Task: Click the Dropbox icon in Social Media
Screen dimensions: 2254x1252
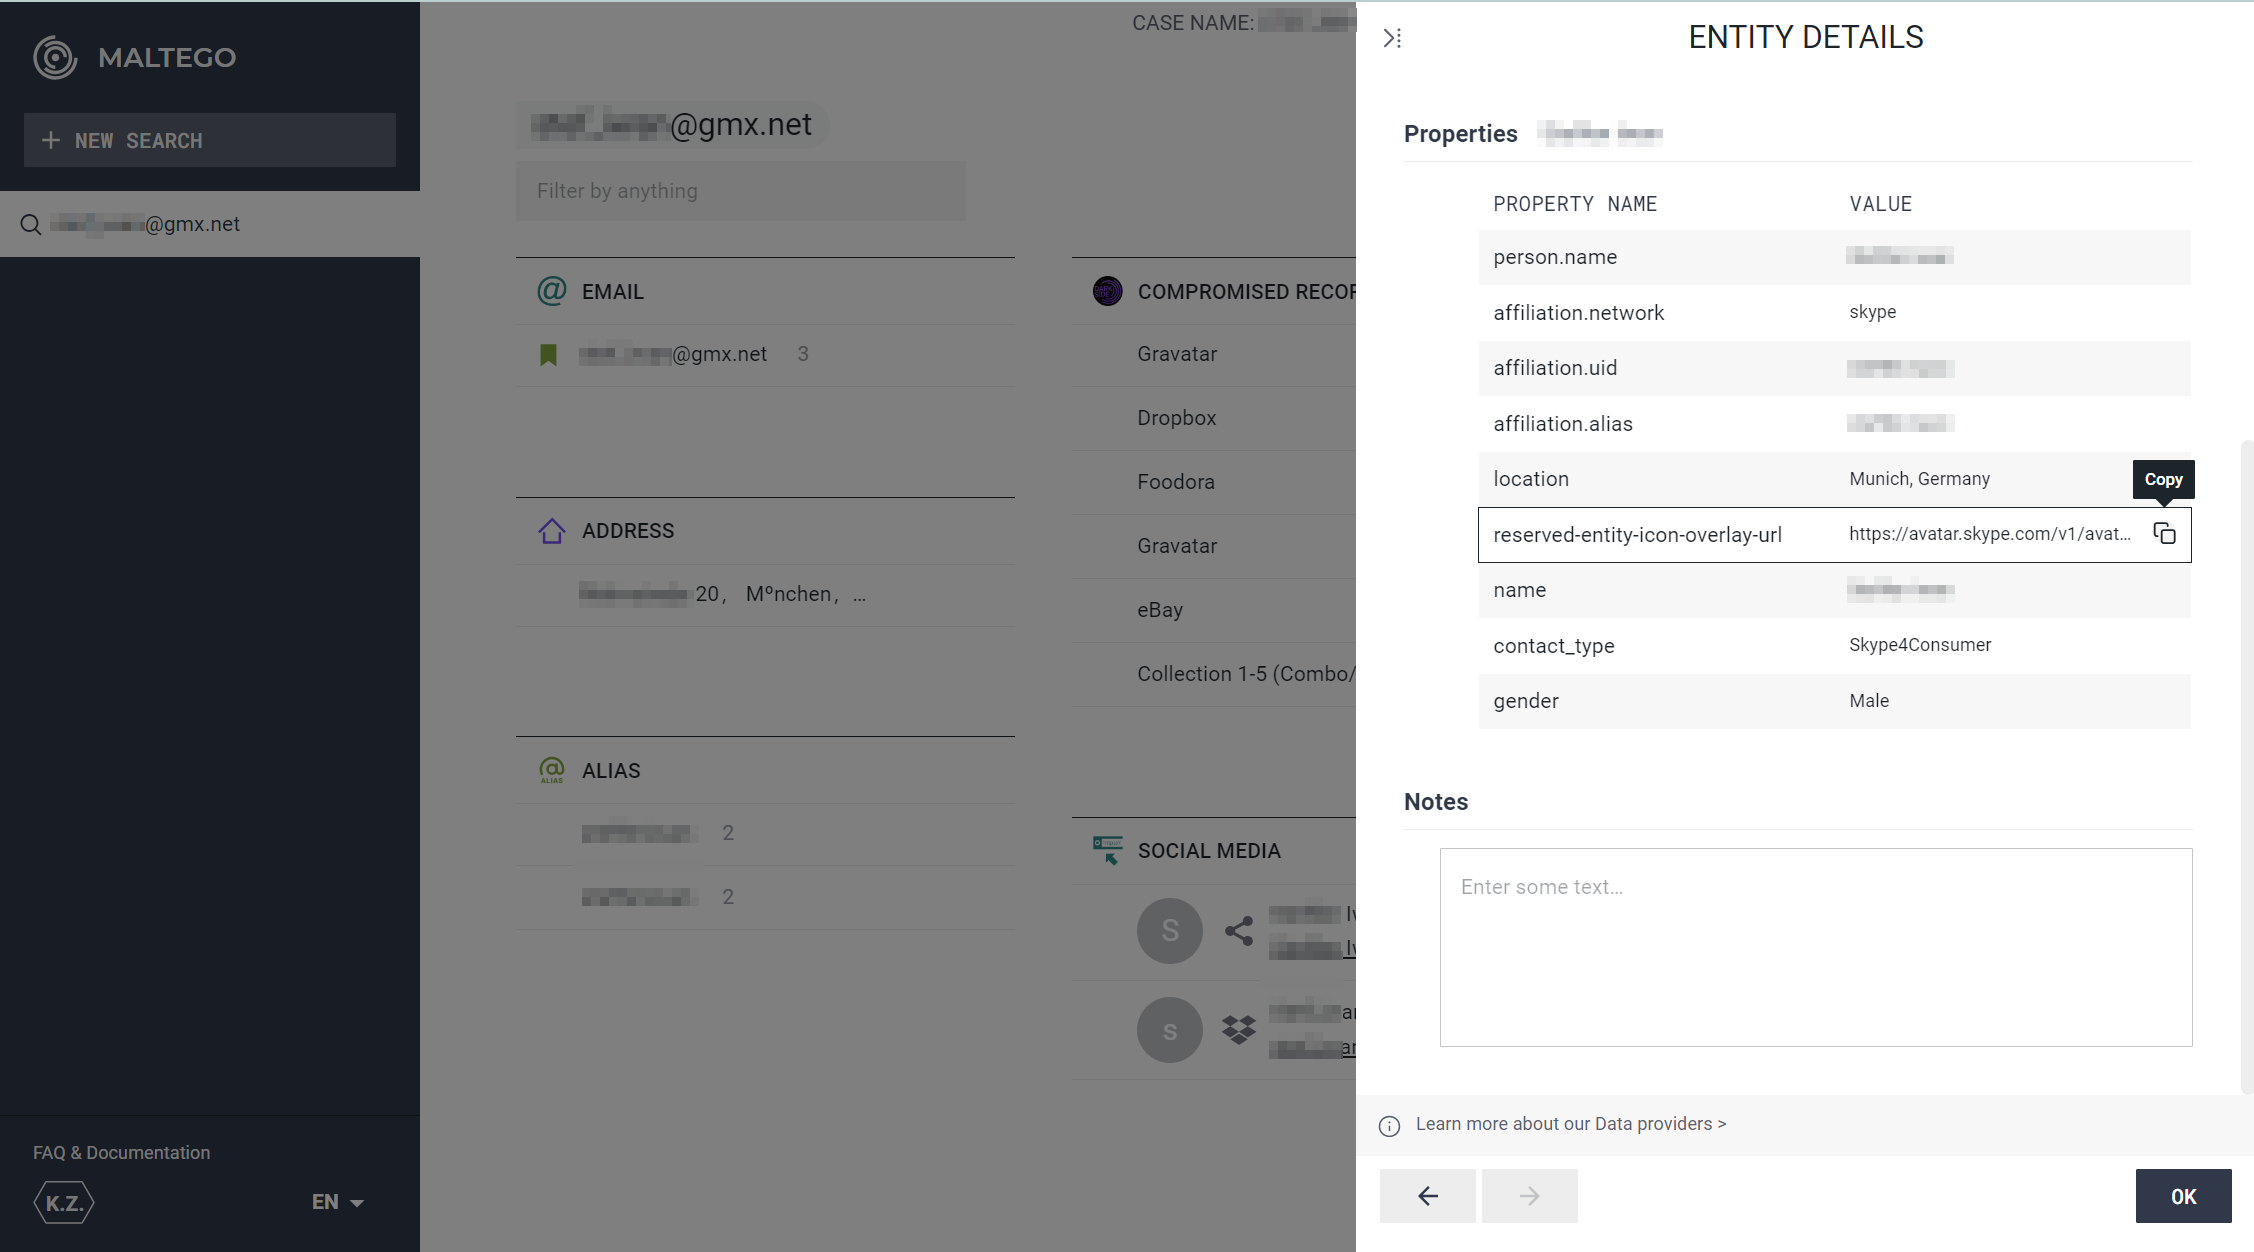Action: [x=1239, y=1029]
